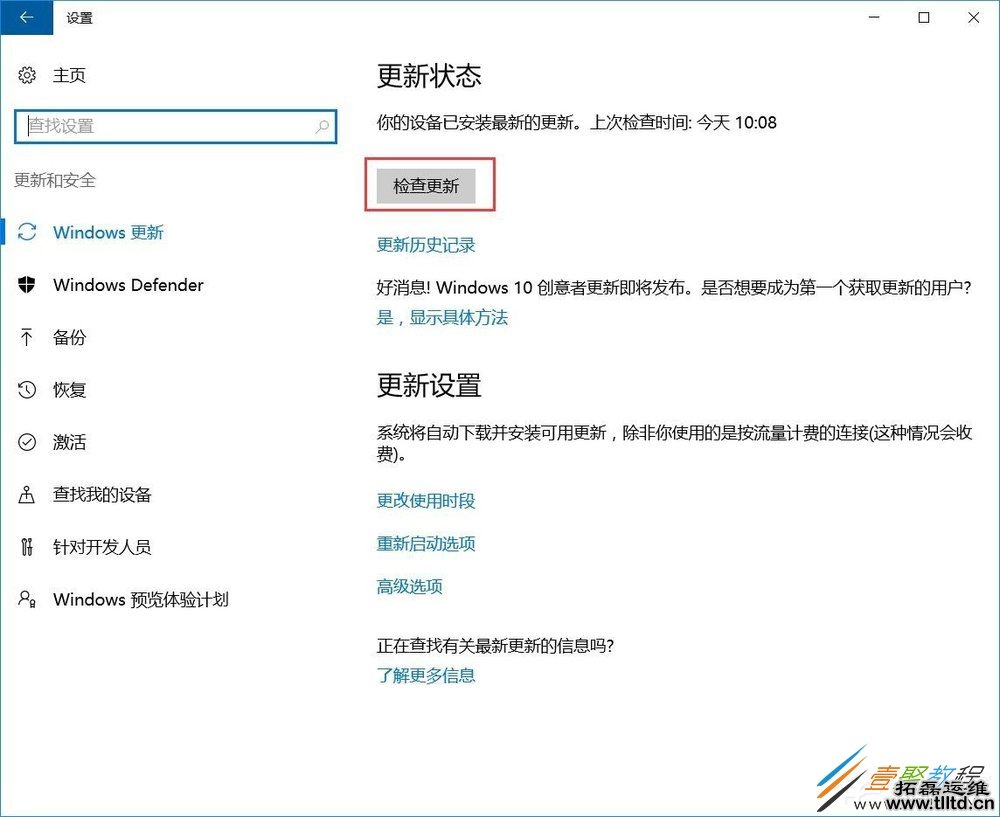Click the search magnifier in the settings search box
The image size is (1000, 817).
tap(321, 127)
